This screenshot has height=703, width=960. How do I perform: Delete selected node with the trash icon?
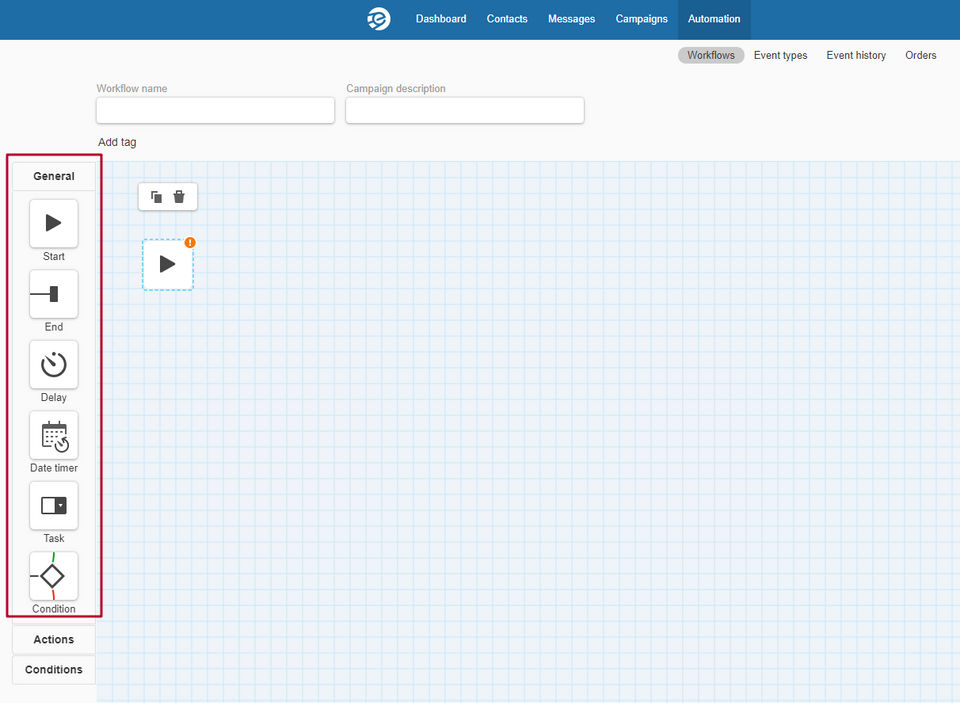tap(179, 197)
